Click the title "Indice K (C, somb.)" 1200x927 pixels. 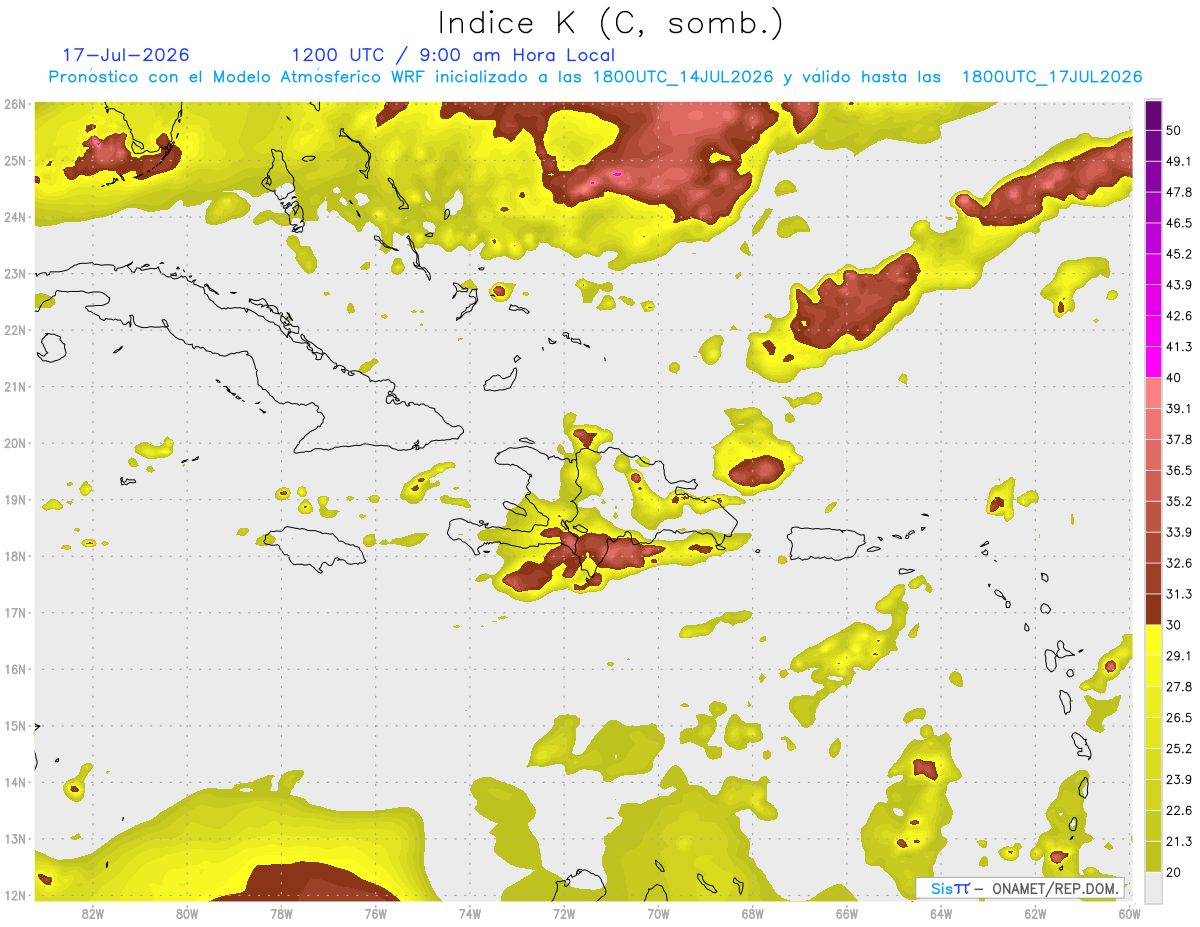coord(611,24)
